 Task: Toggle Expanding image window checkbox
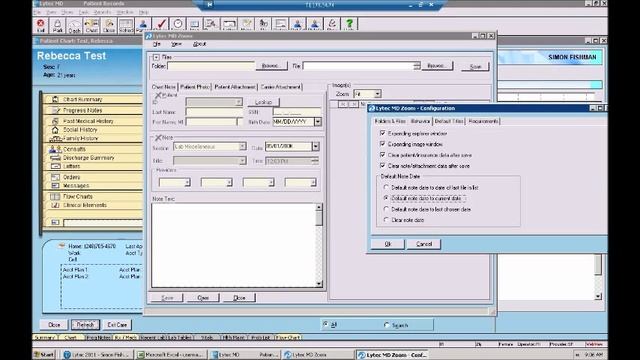click(x=382, y=144)
